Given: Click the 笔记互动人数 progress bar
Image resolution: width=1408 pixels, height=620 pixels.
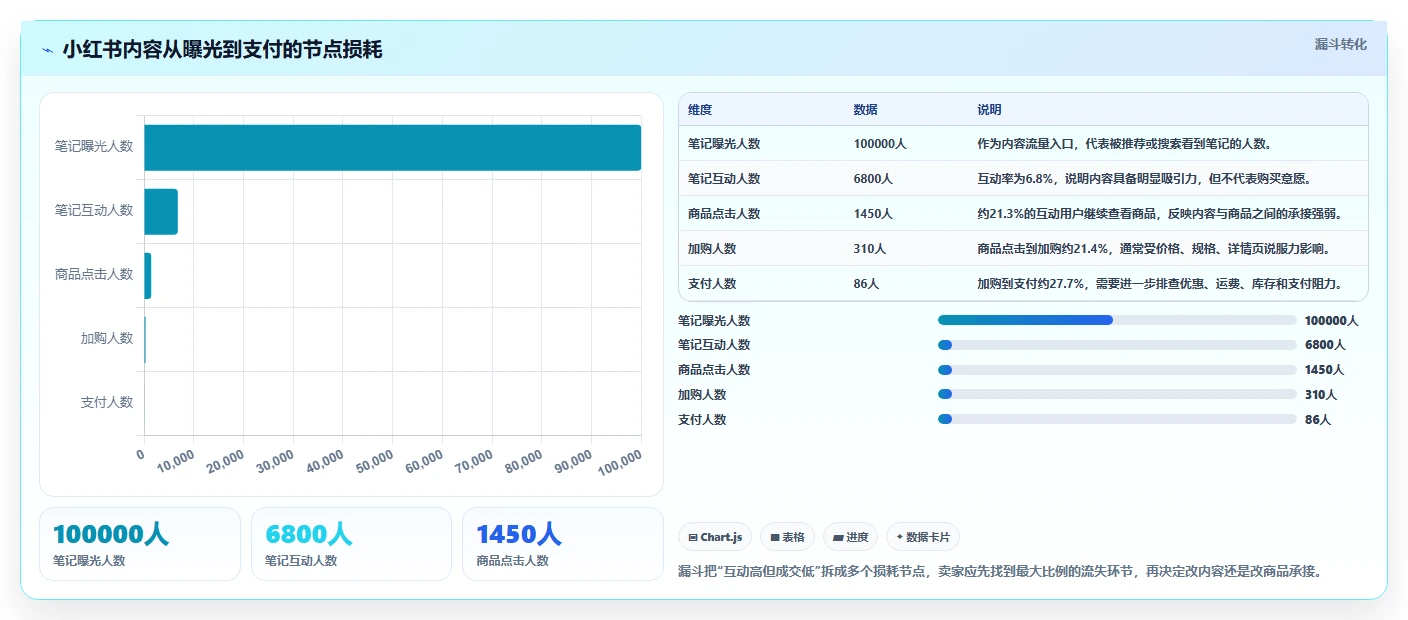Looking at the screenshot, I should [x=1117, y=345].
